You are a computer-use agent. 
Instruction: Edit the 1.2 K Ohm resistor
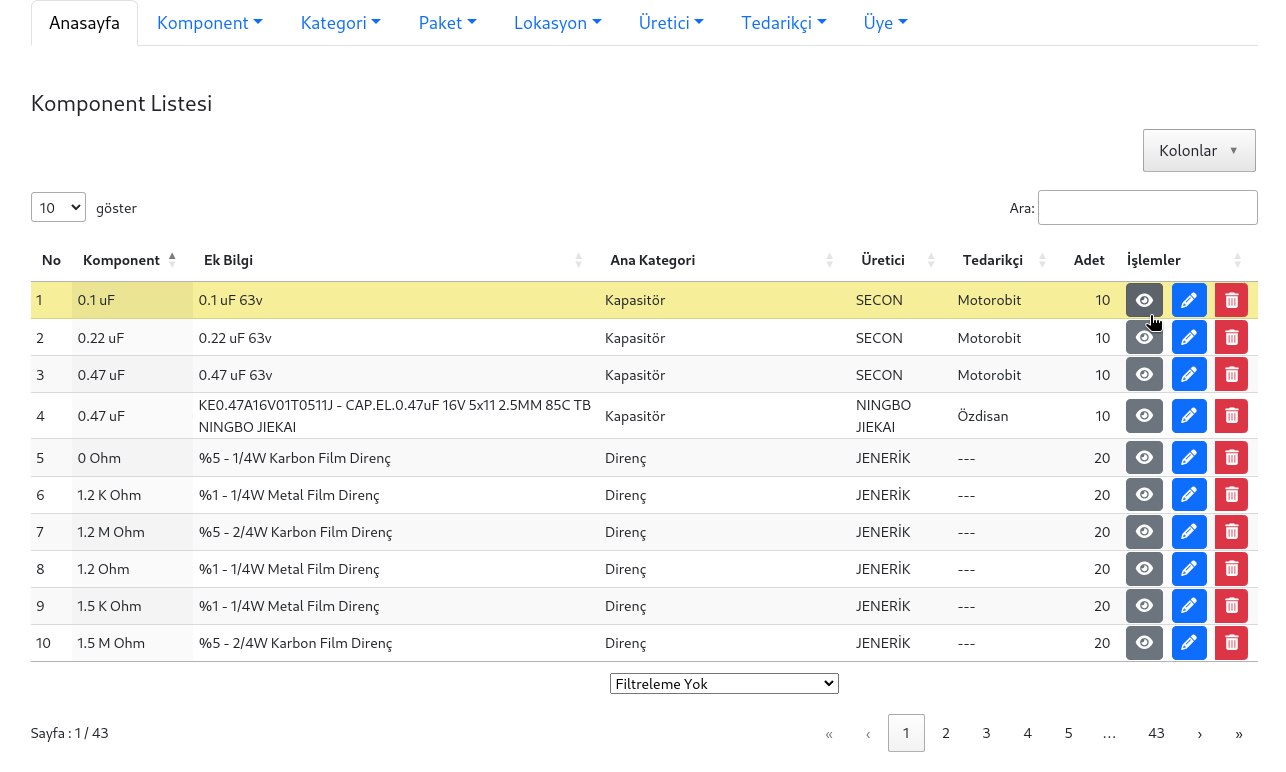(1189, 495)
